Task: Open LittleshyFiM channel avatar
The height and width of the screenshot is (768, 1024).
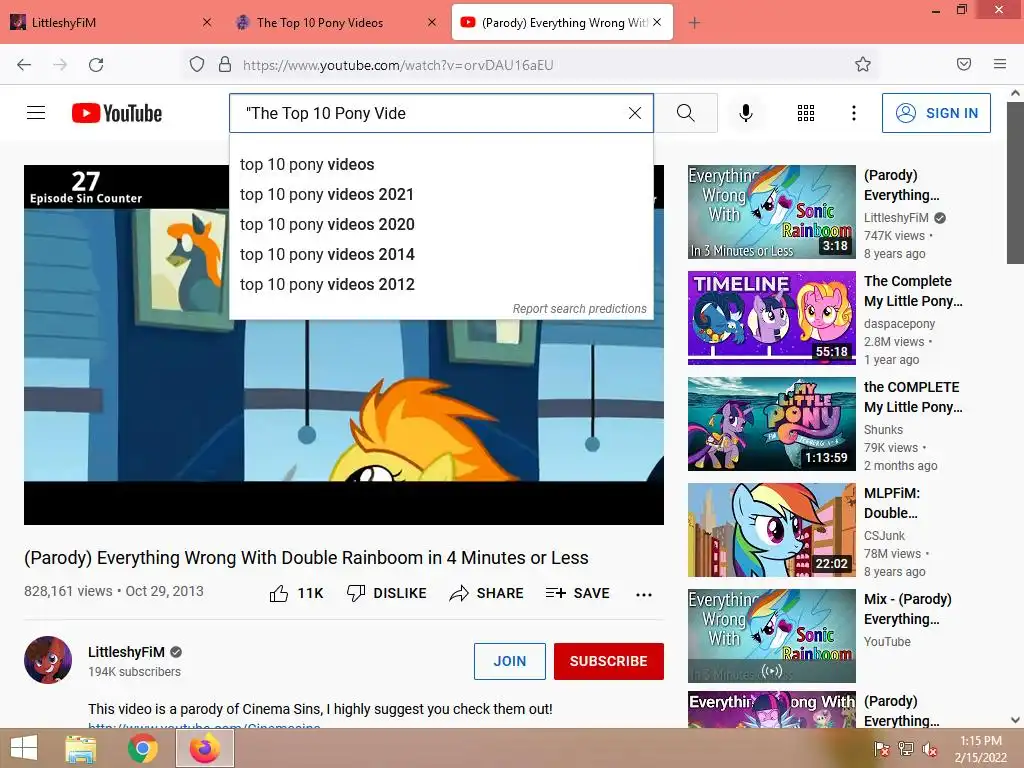Action: coord(48,660)
